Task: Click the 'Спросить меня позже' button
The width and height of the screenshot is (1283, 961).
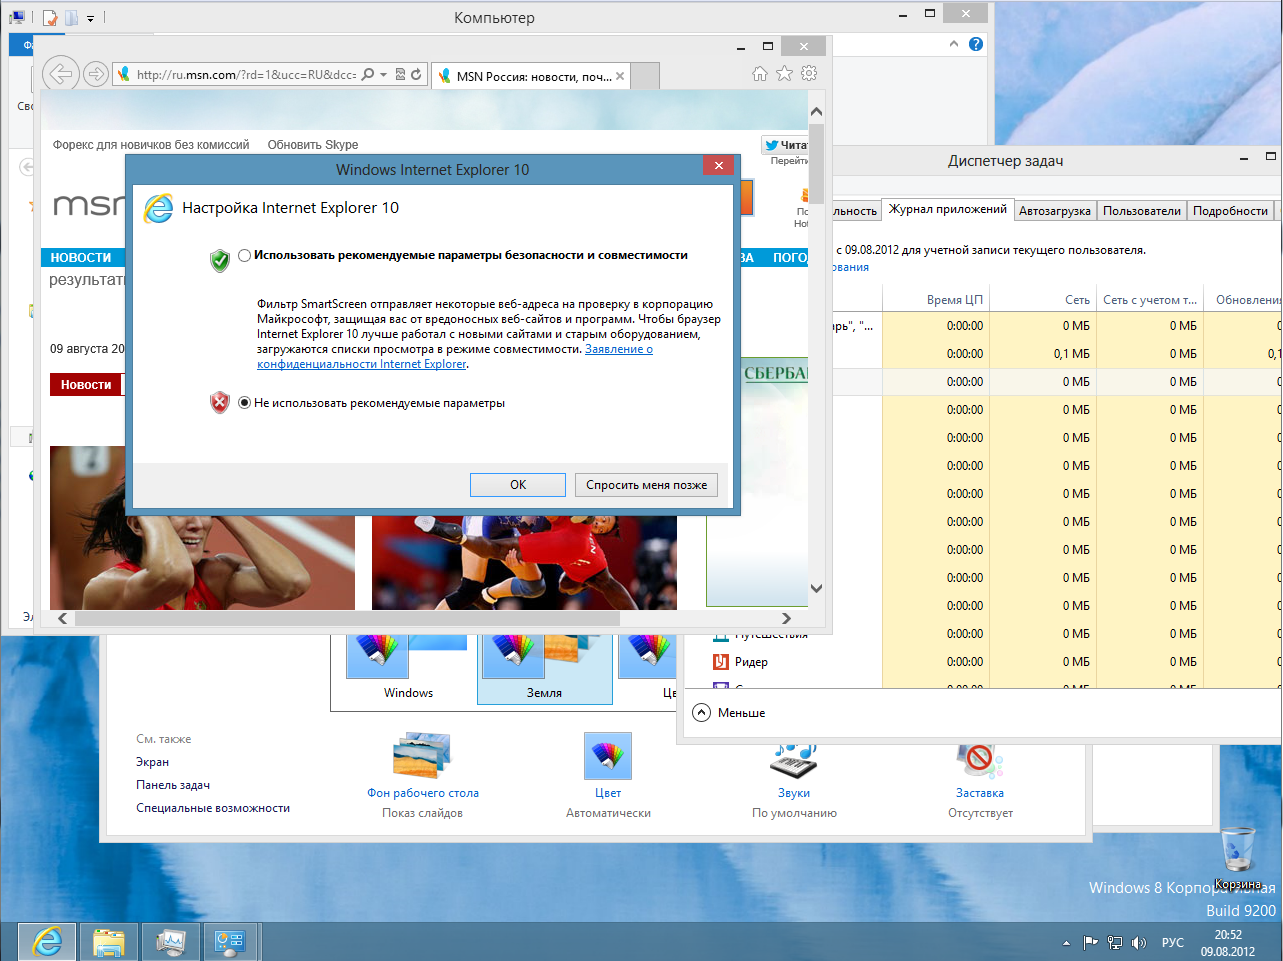Action: pos(646,485)
